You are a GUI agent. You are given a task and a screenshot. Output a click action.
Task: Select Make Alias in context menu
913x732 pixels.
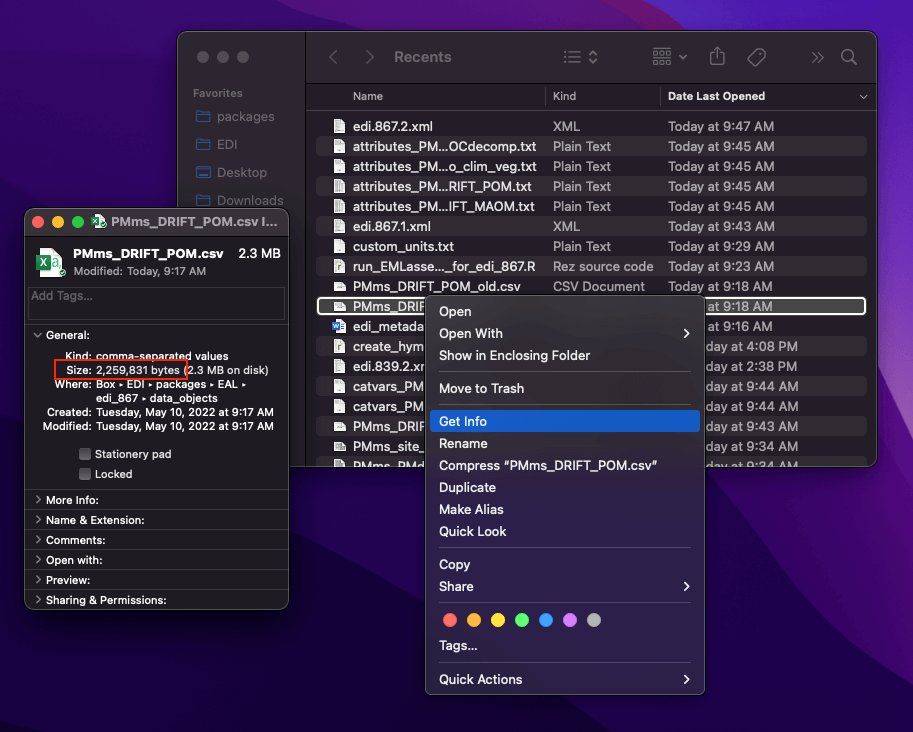[565, 510]
